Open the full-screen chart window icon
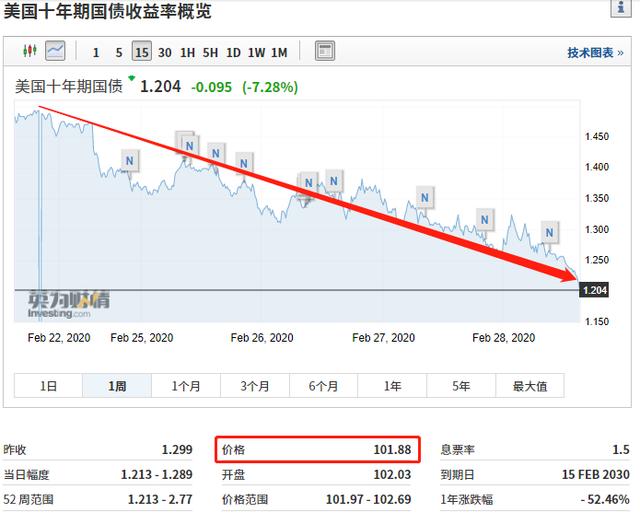Viewport: 640px width, 513px height. click(x=325, y=51)
